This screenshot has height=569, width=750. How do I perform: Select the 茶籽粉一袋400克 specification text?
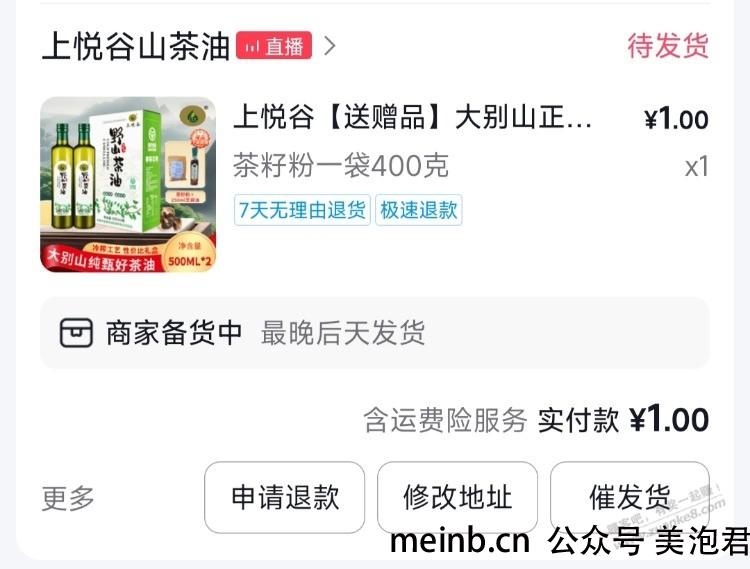[x=341, y=166]
